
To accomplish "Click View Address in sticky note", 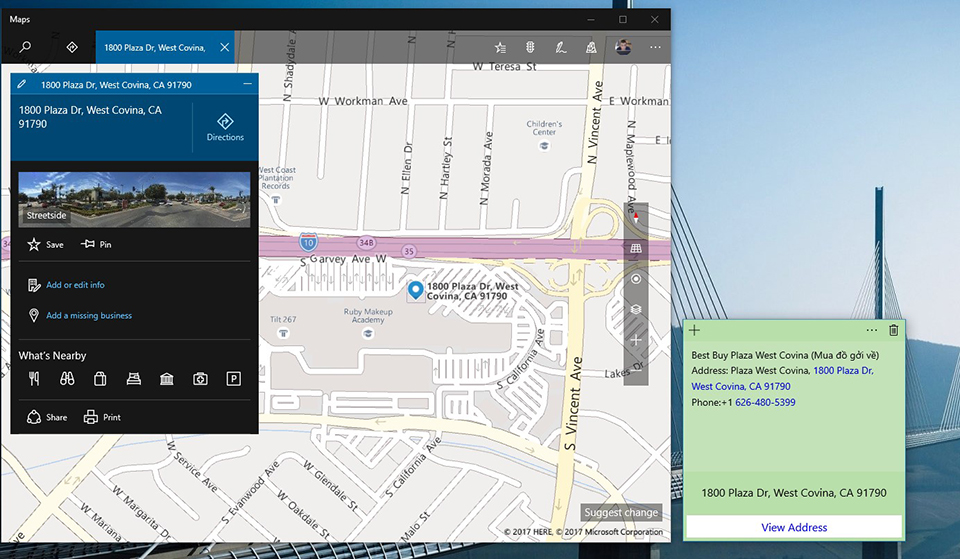I will click(x=794, y=527).
